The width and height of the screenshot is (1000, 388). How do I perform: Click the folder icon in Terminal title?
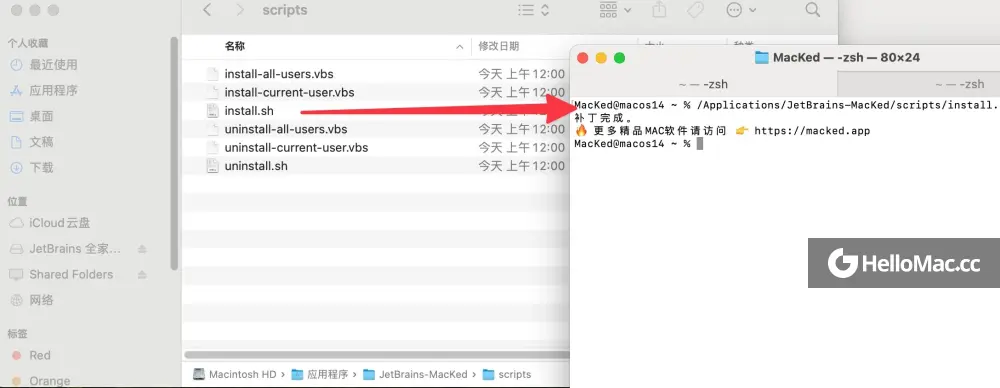coord(761,57)
